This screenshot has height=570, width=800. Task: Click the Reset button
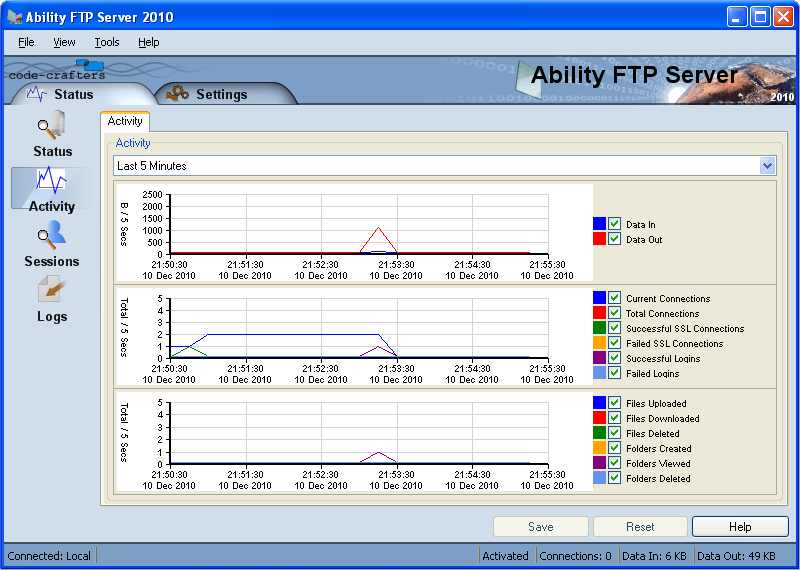(640, 527)
